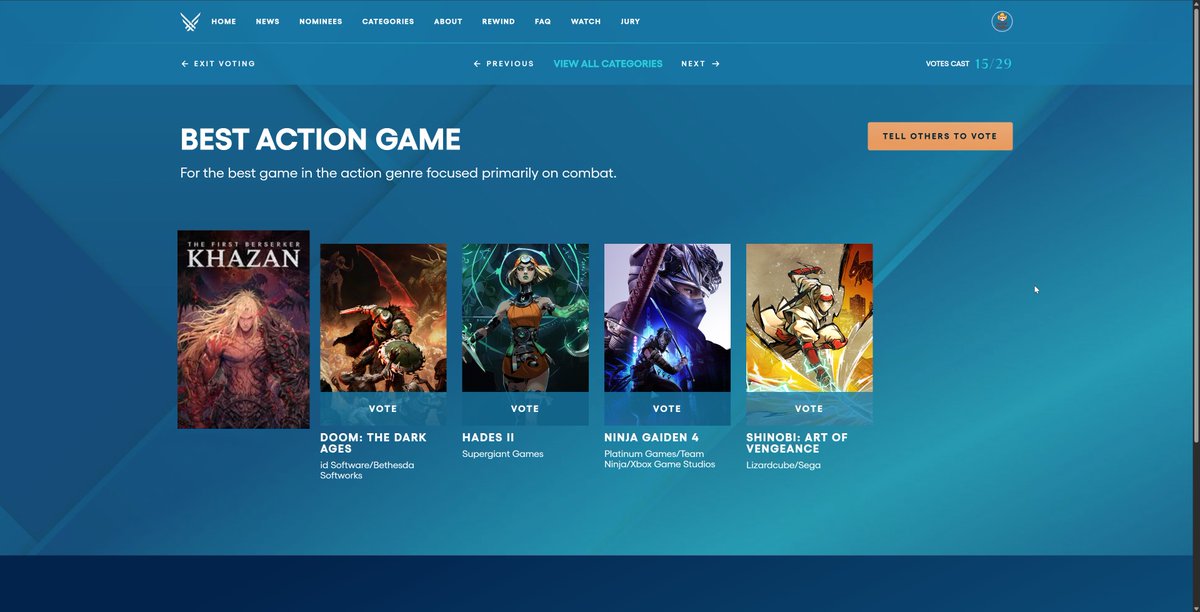The image size is (1200, 612).
Task: Click the Ninja Gaiden 4 title text
Action: tap(651, 438)
